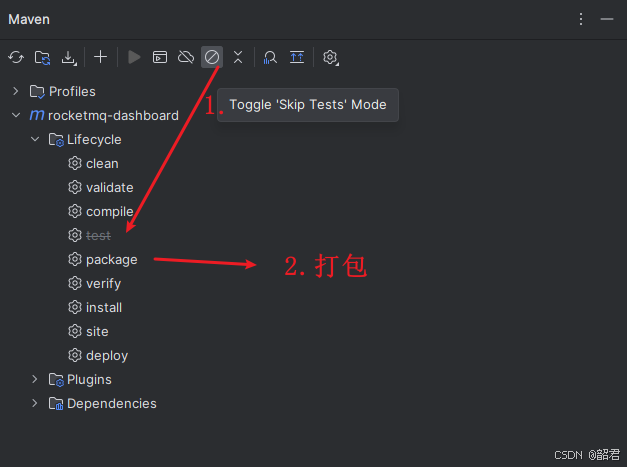Image resolution: width=627 pixels, height=467 pixels.
Task: Download sources and documentation icon
Action: 69,58
